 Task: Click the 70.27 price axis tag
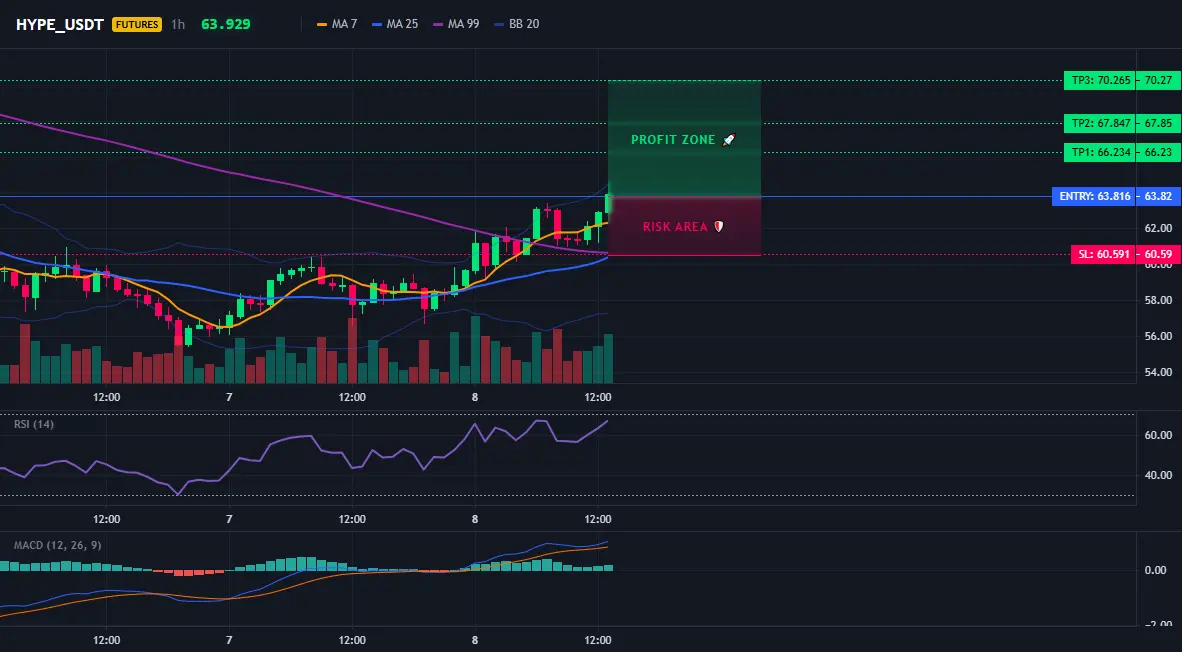click(x=1159, y=80)
